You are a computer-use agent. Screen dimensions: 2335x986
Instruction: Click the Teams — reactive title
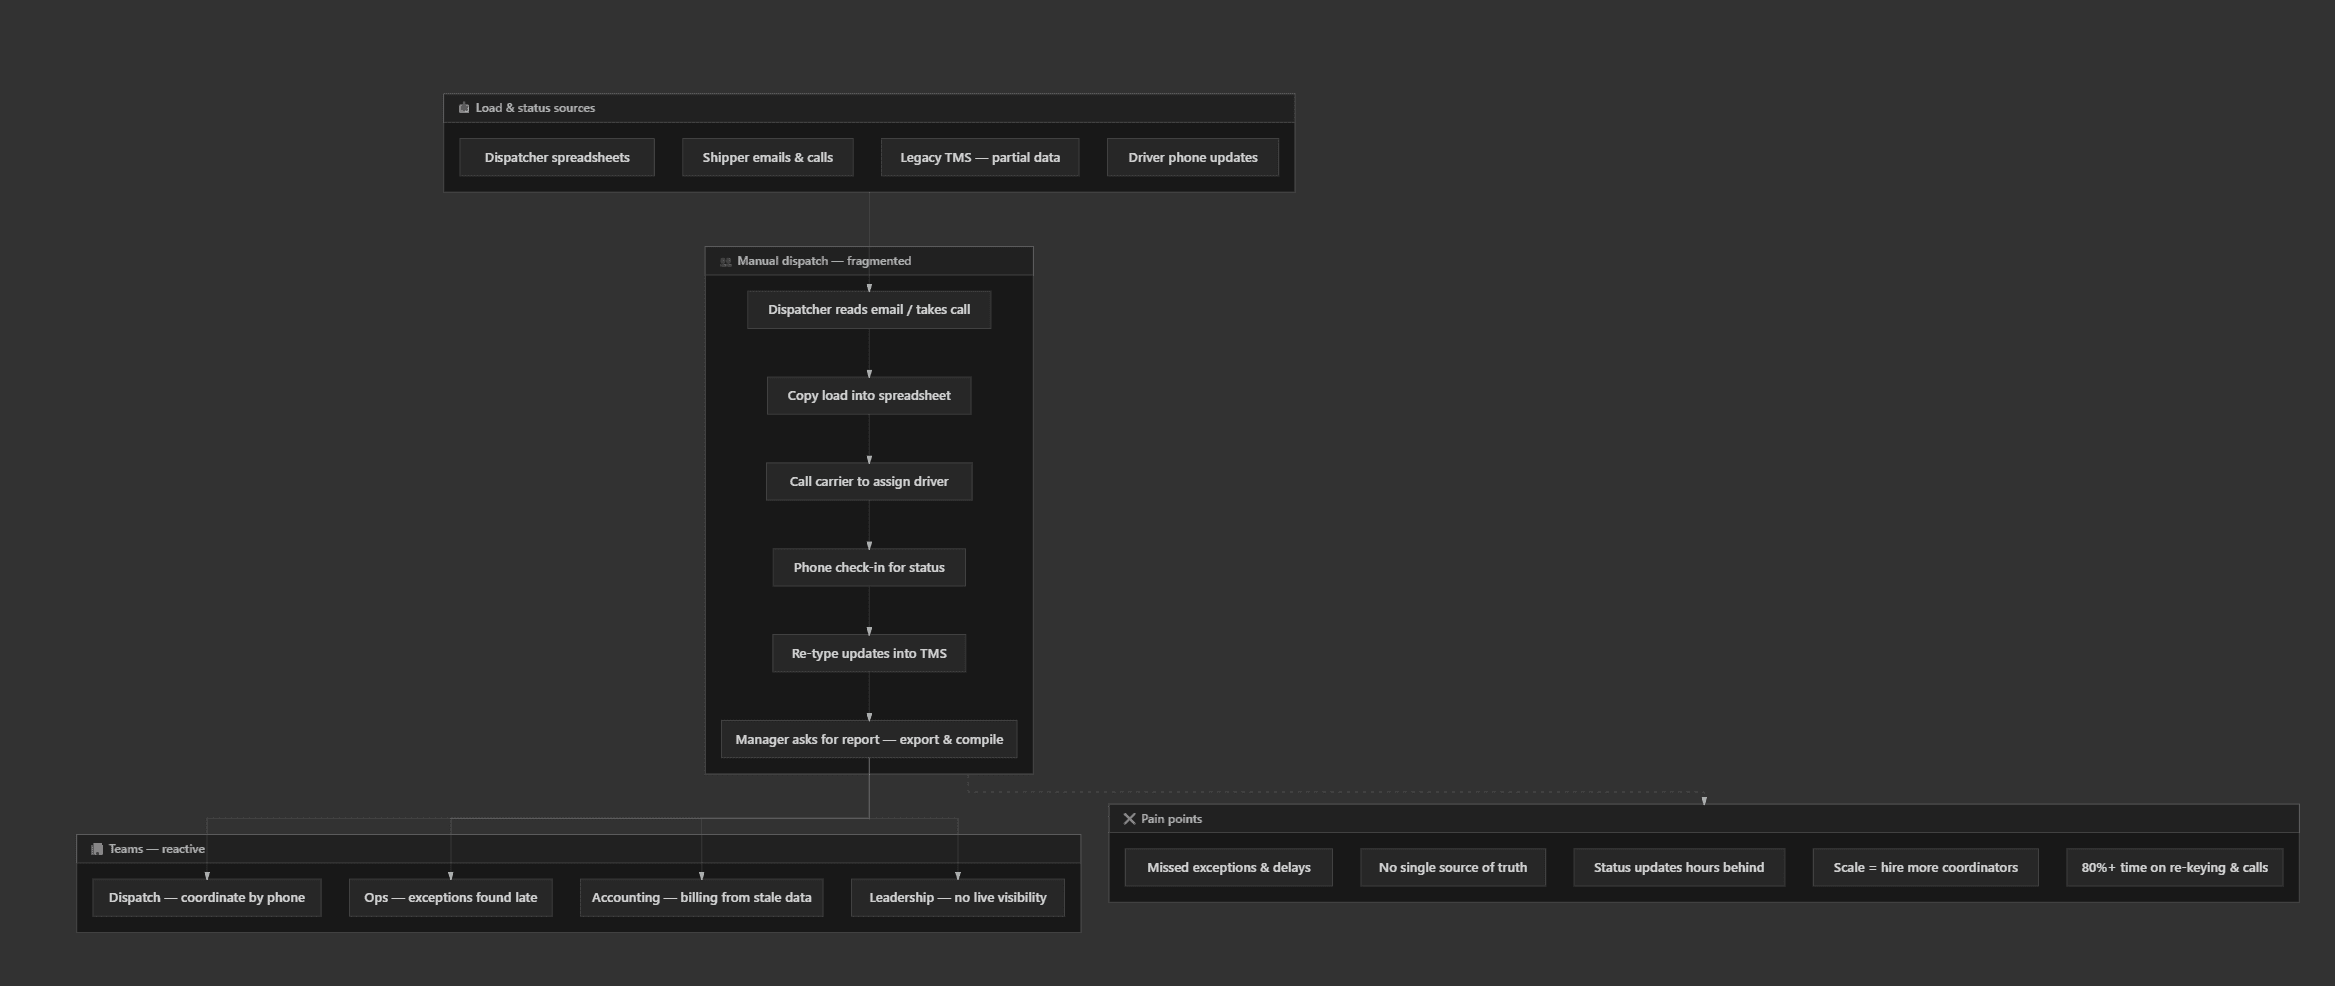pyautogui.click(x=157, y=849)
